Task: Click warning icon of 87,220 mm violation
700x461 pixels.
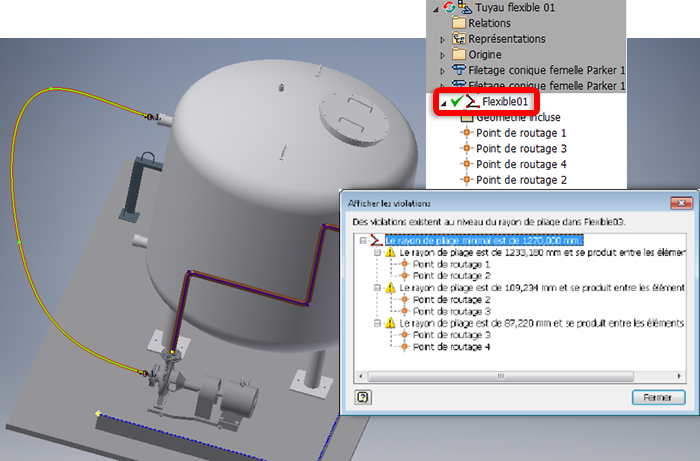Action: tap(390, 323)
